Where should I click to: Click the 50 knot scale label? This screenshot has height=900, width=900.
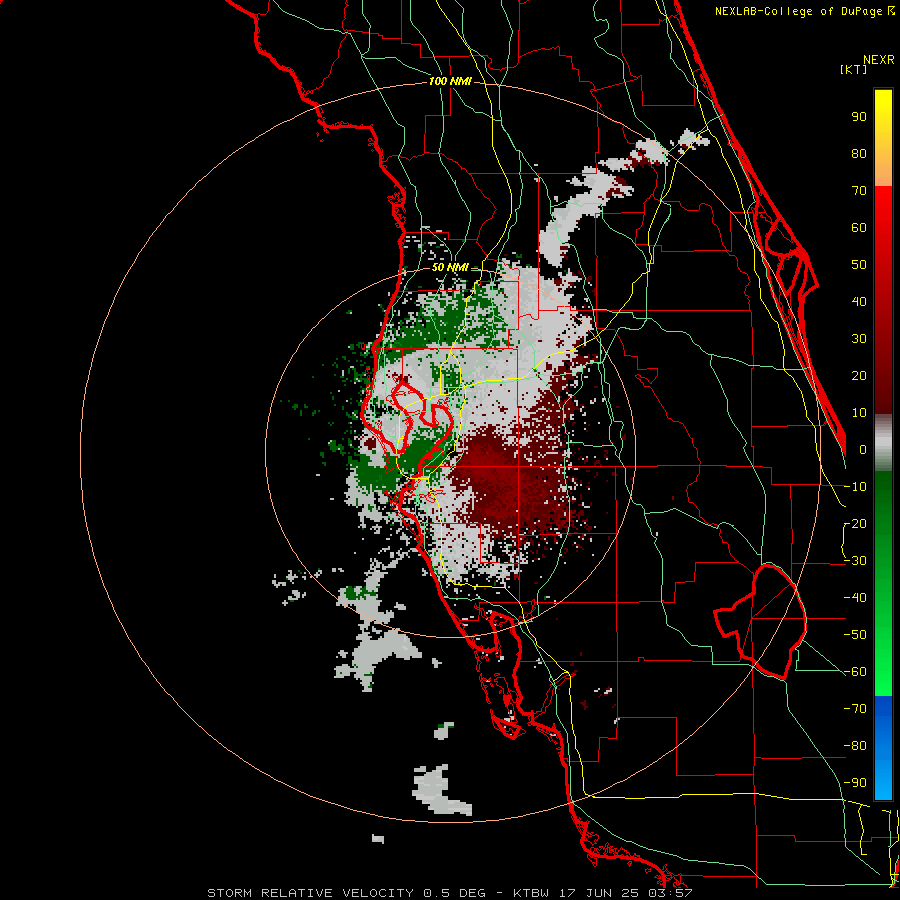(859, 265)
